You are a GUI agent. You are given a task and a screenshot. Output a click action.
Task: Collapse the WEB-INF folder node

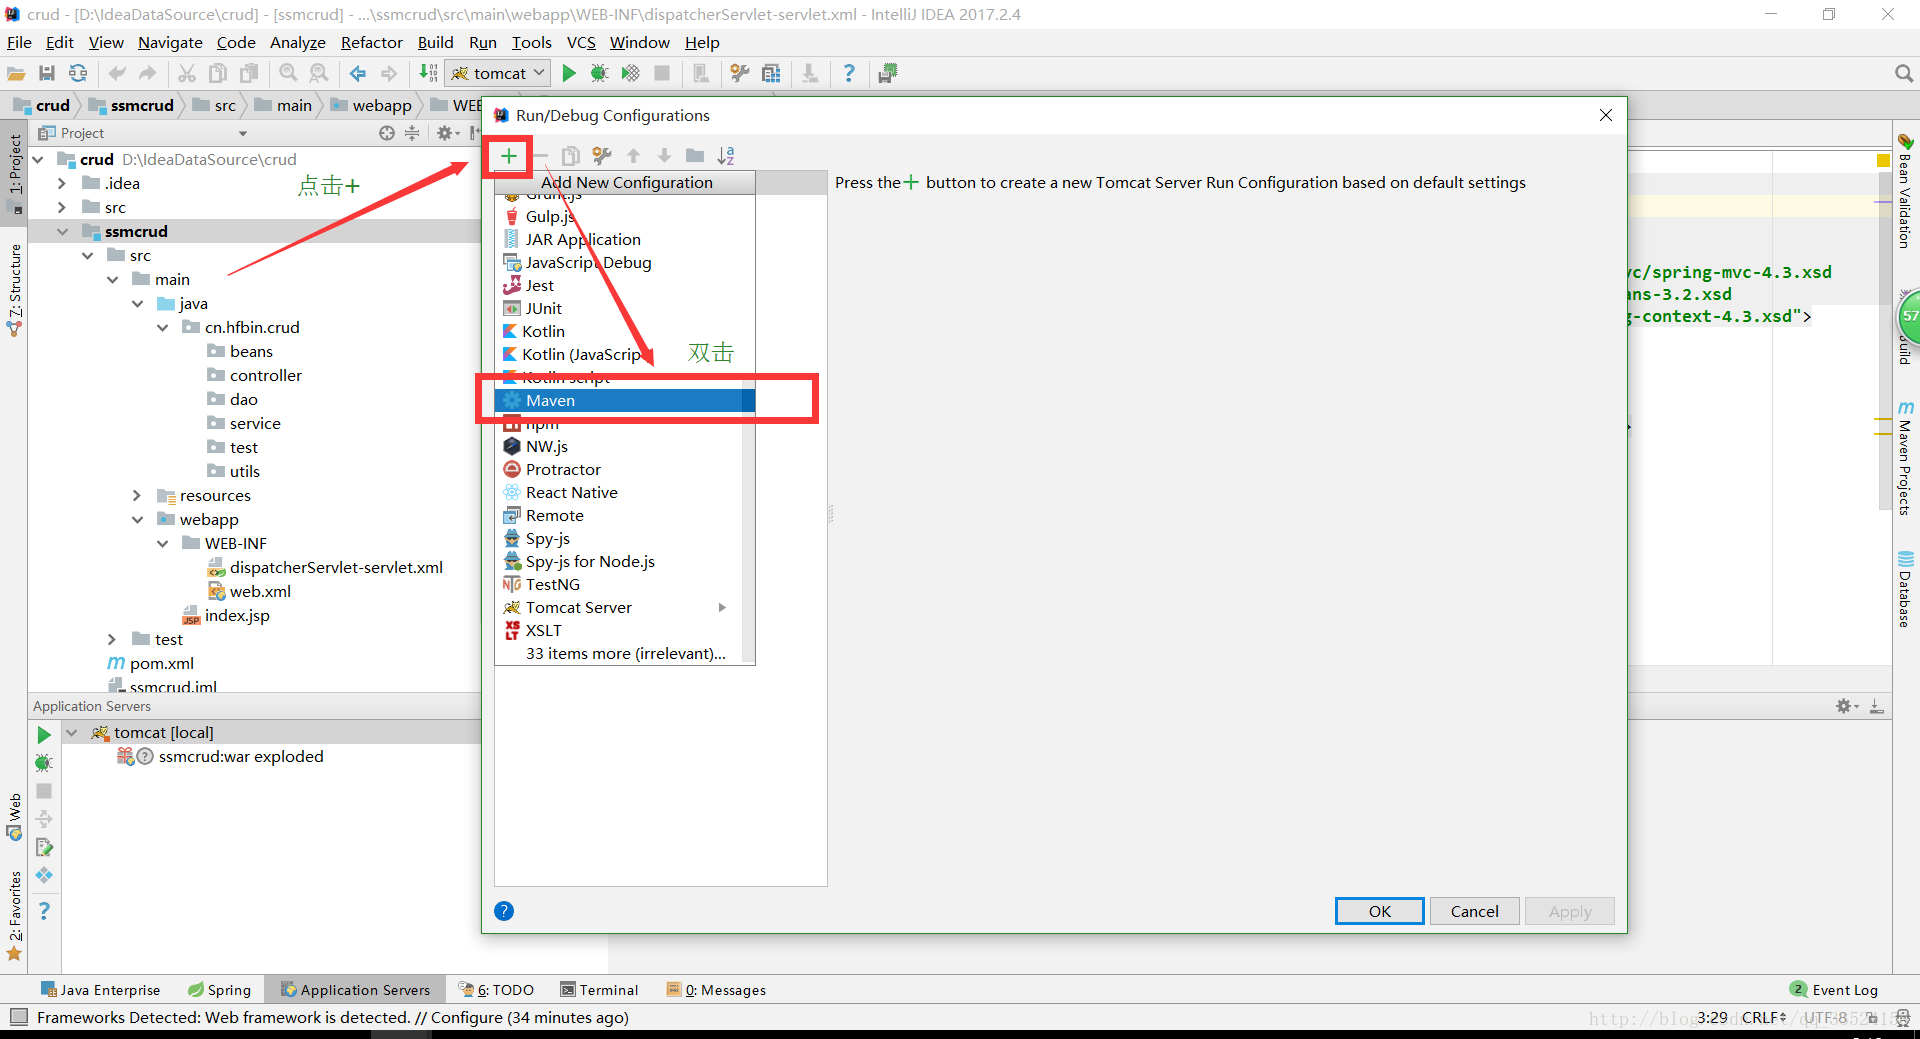162,543
